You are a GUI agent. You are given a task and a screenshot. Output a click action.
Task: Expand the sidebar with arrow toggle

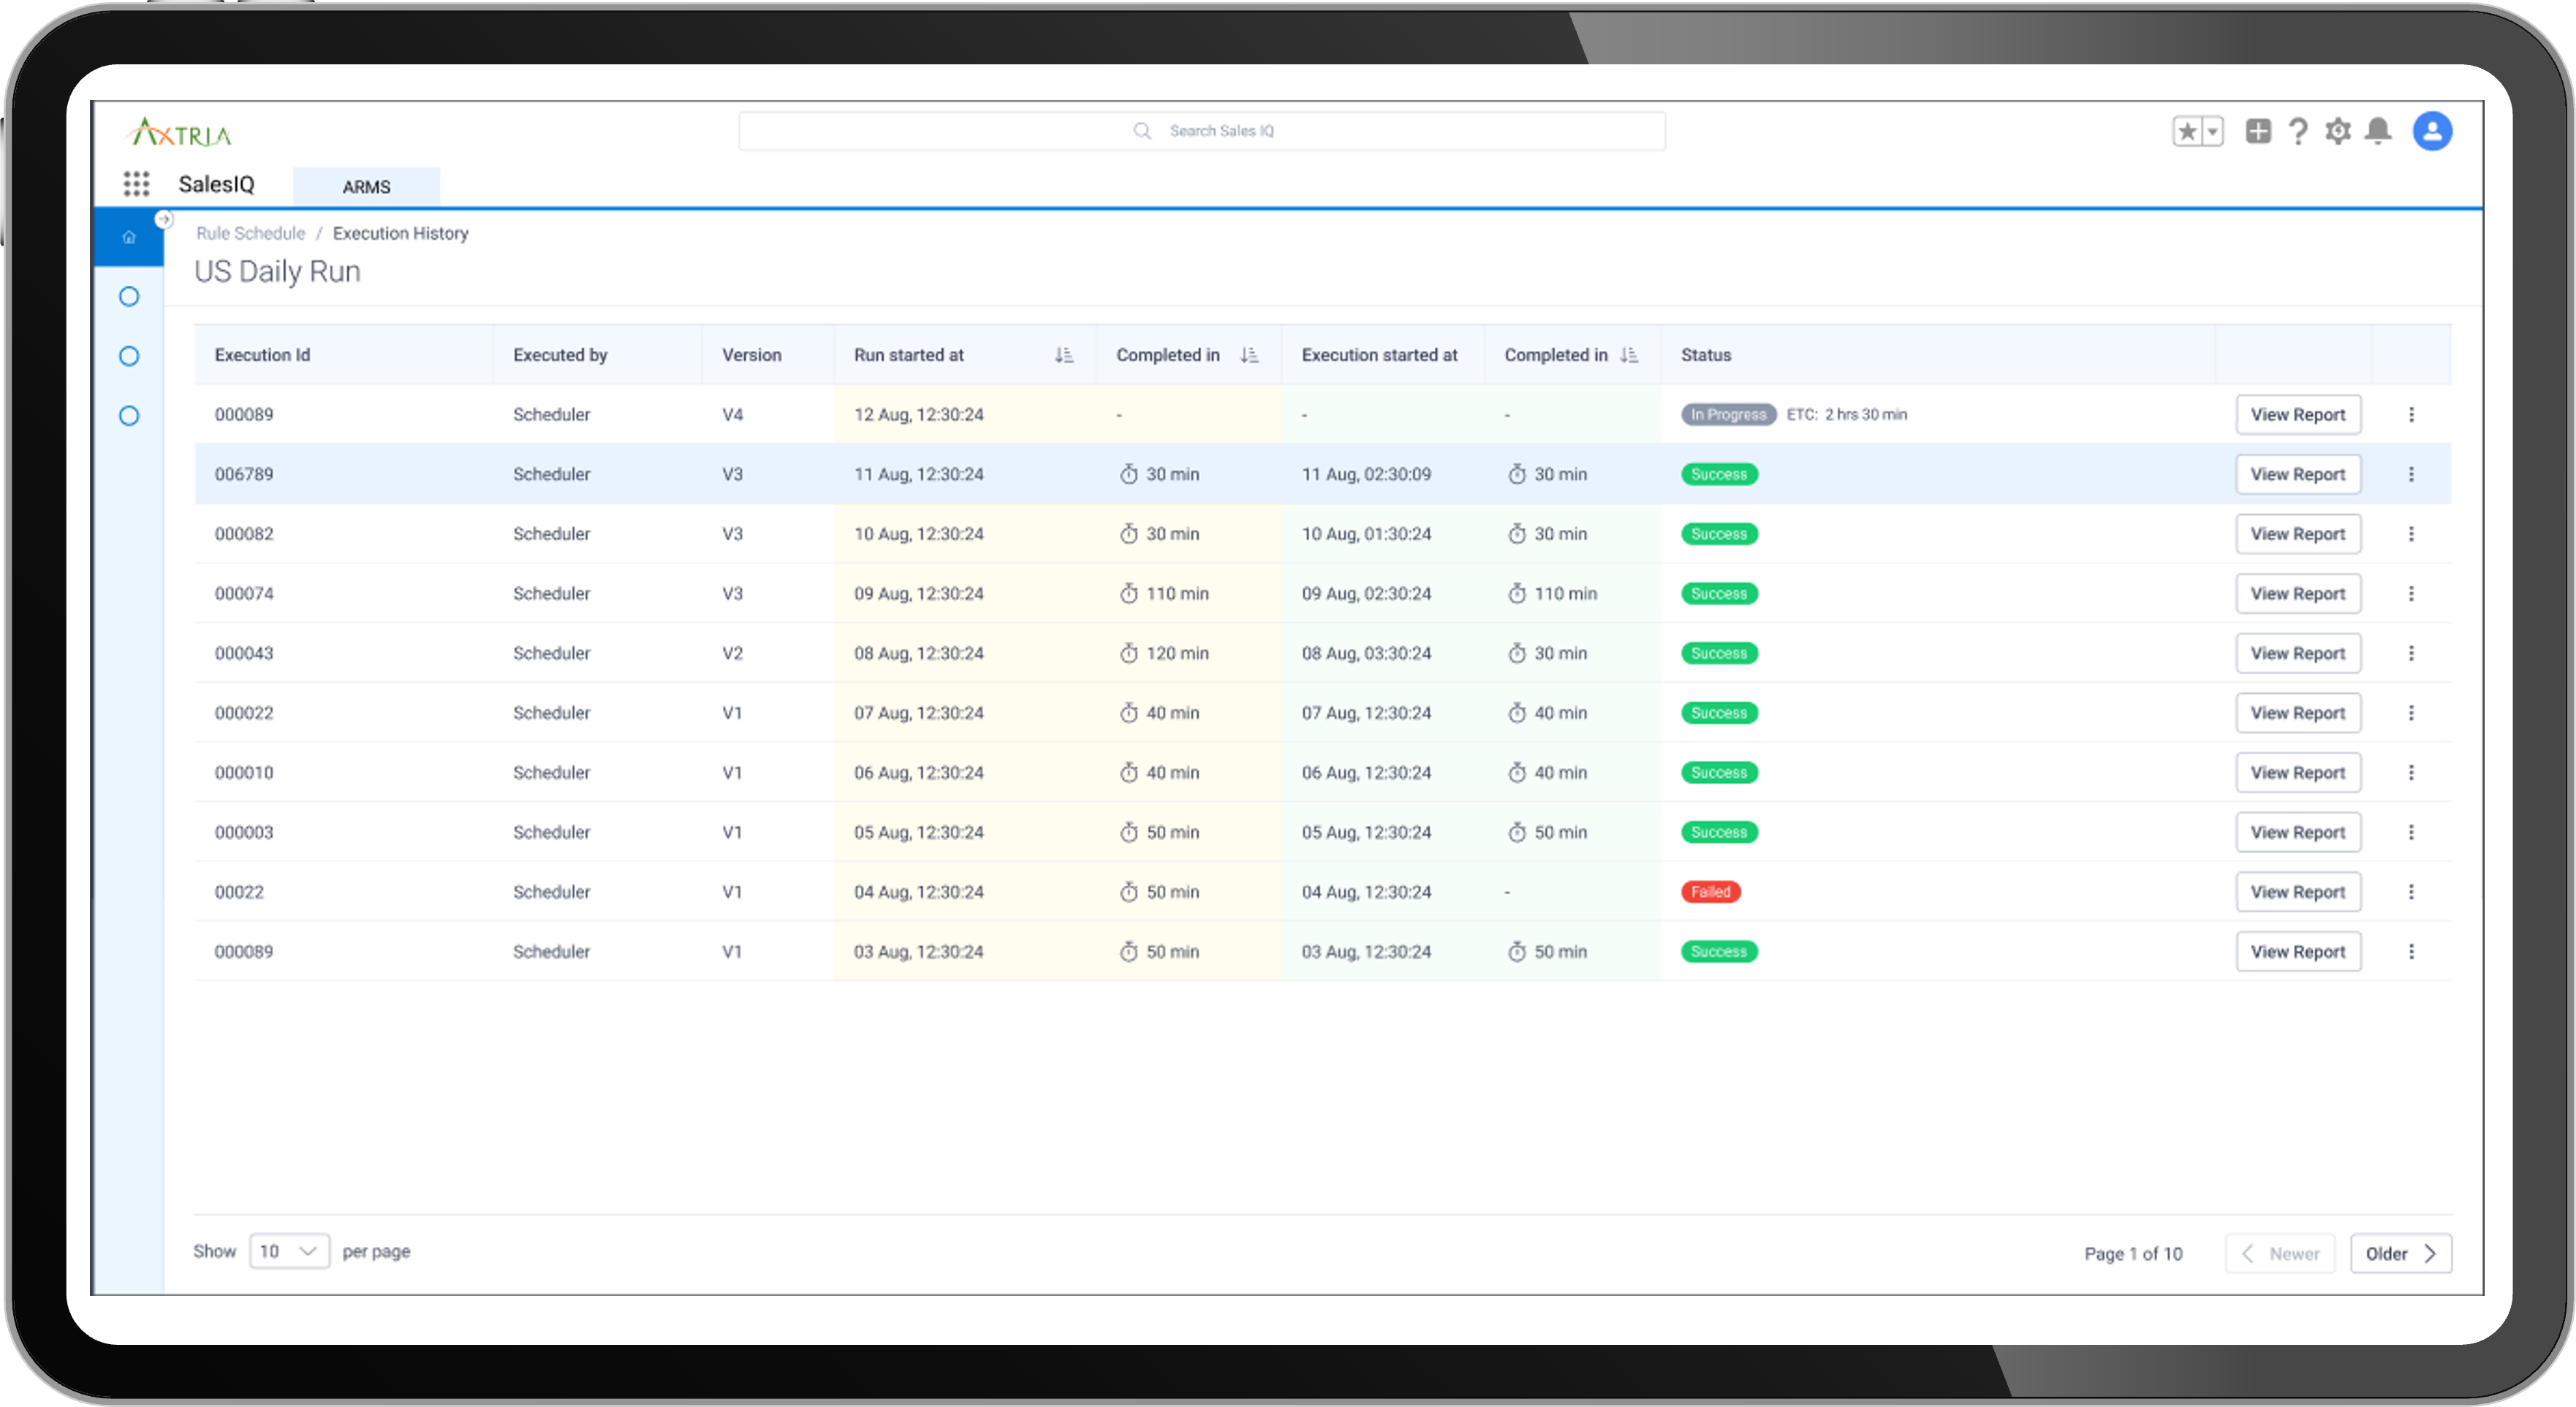164,219
